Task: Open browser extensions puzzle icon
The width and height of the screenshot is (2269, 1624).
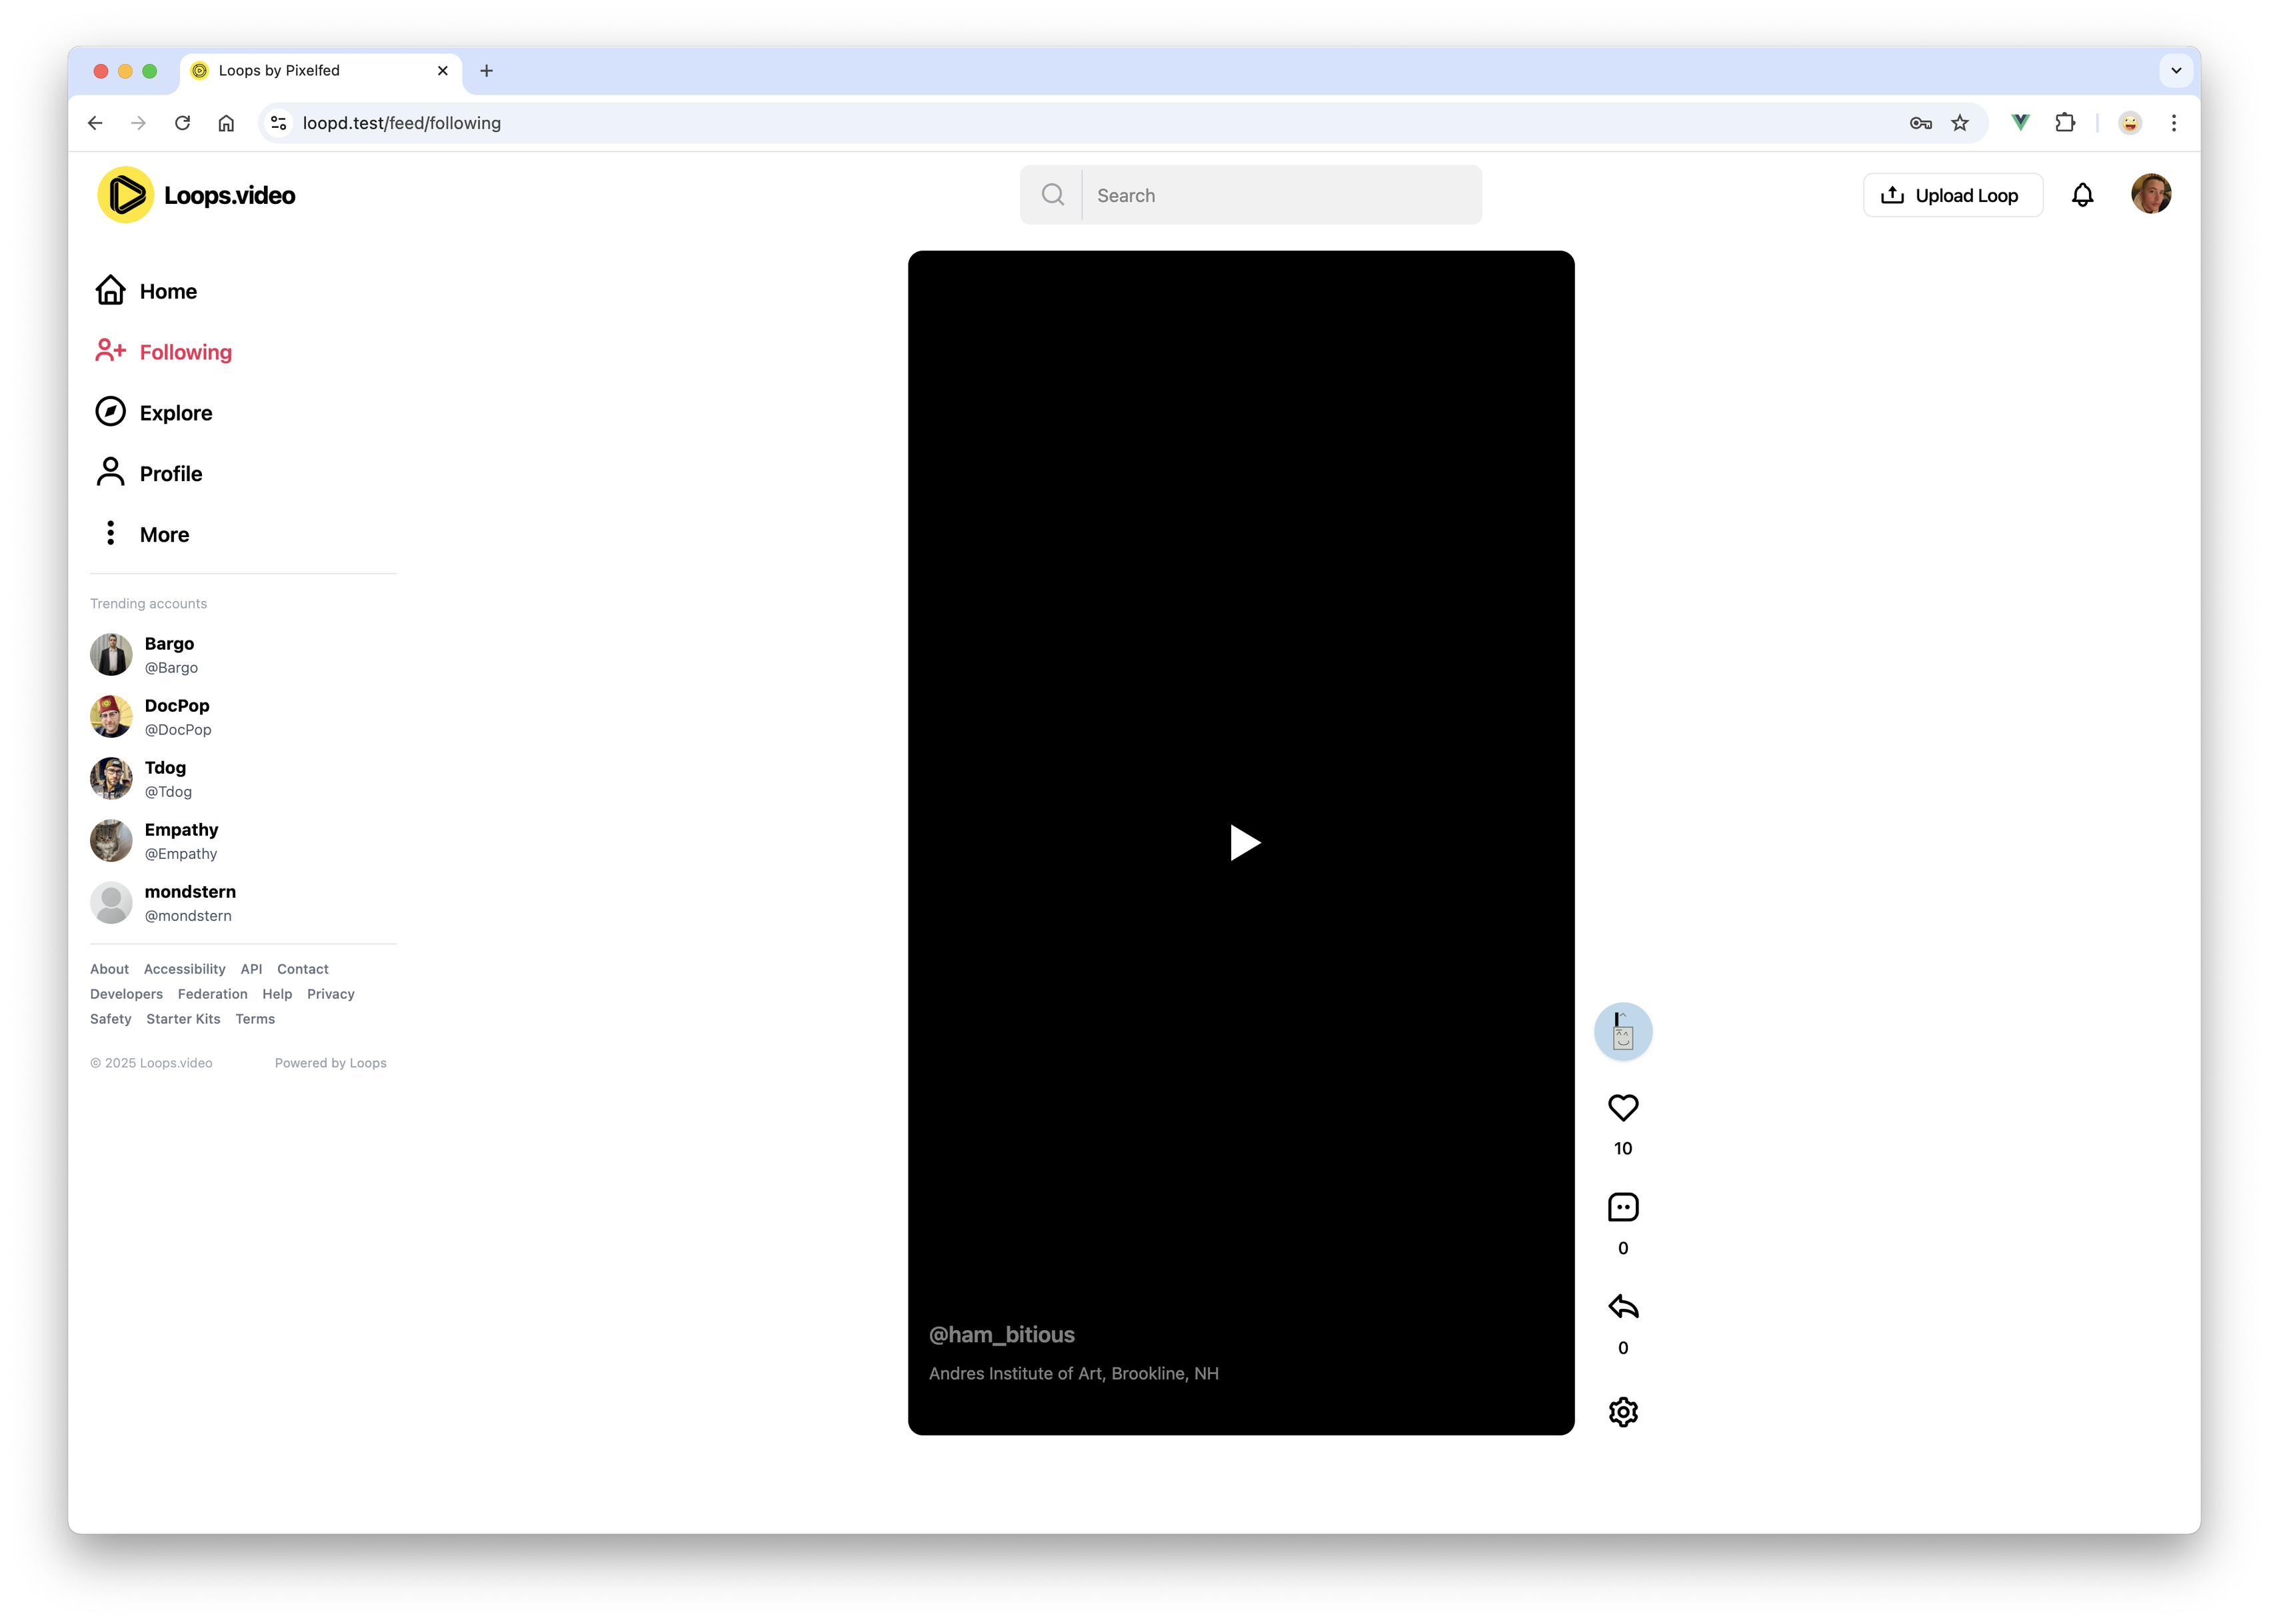Action: (x=2064, y=123)
